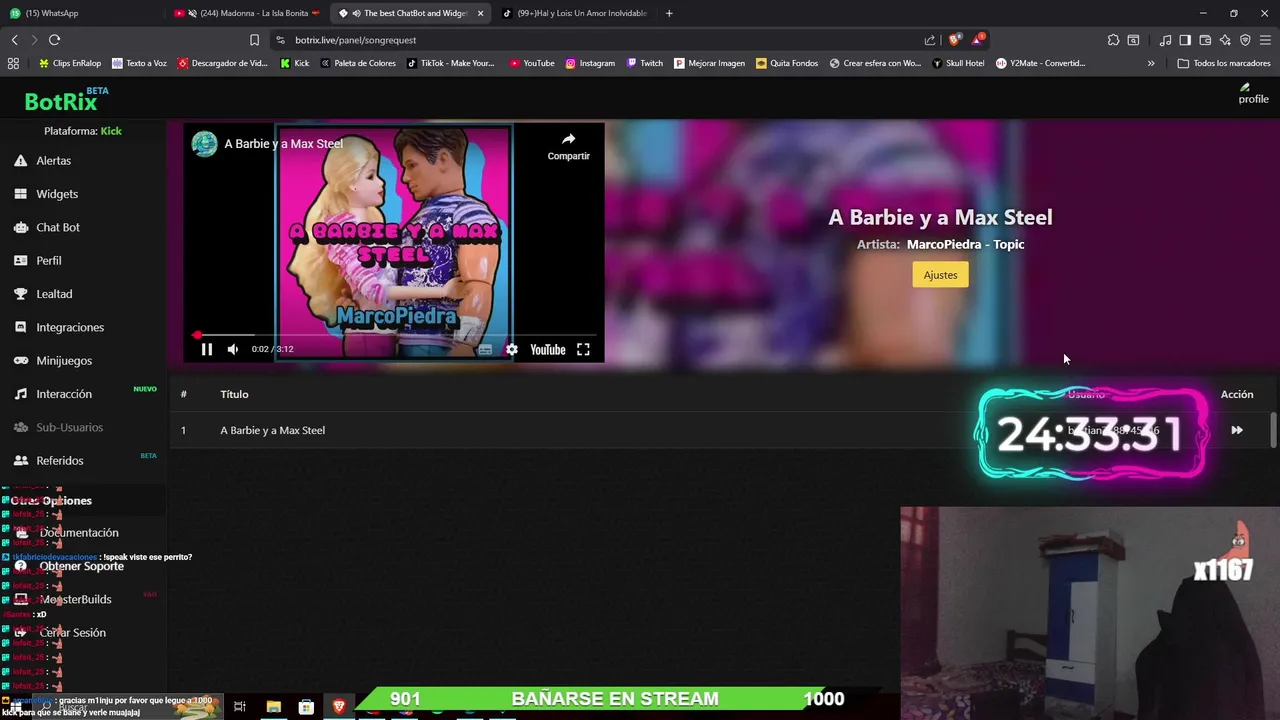Click the share page icon in address bar
Image resolution: width=1280 pixels, height=720 pixels.
pyautogui.click(x=930, y=40)
